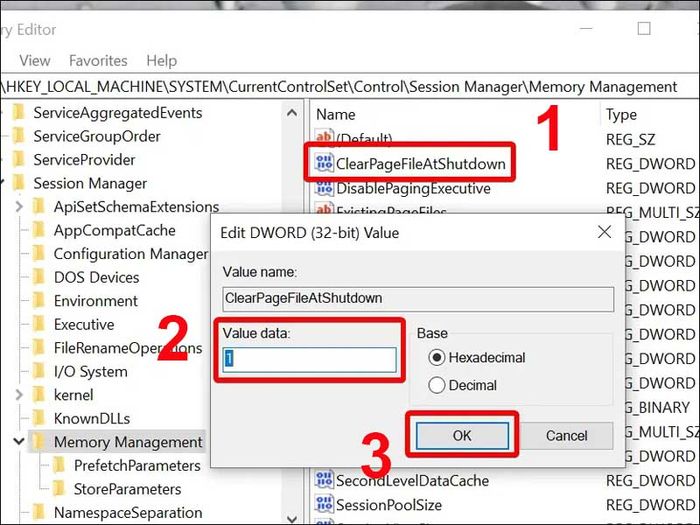Confirm the DWORD edit with OK
The image size is (700, 525).
(x=462, y=435)
